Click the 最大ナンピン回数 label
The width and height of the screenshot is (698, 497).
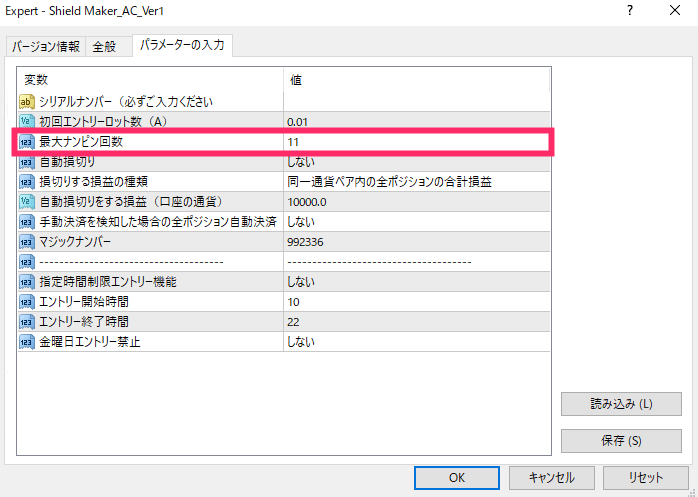coord(81,142)
